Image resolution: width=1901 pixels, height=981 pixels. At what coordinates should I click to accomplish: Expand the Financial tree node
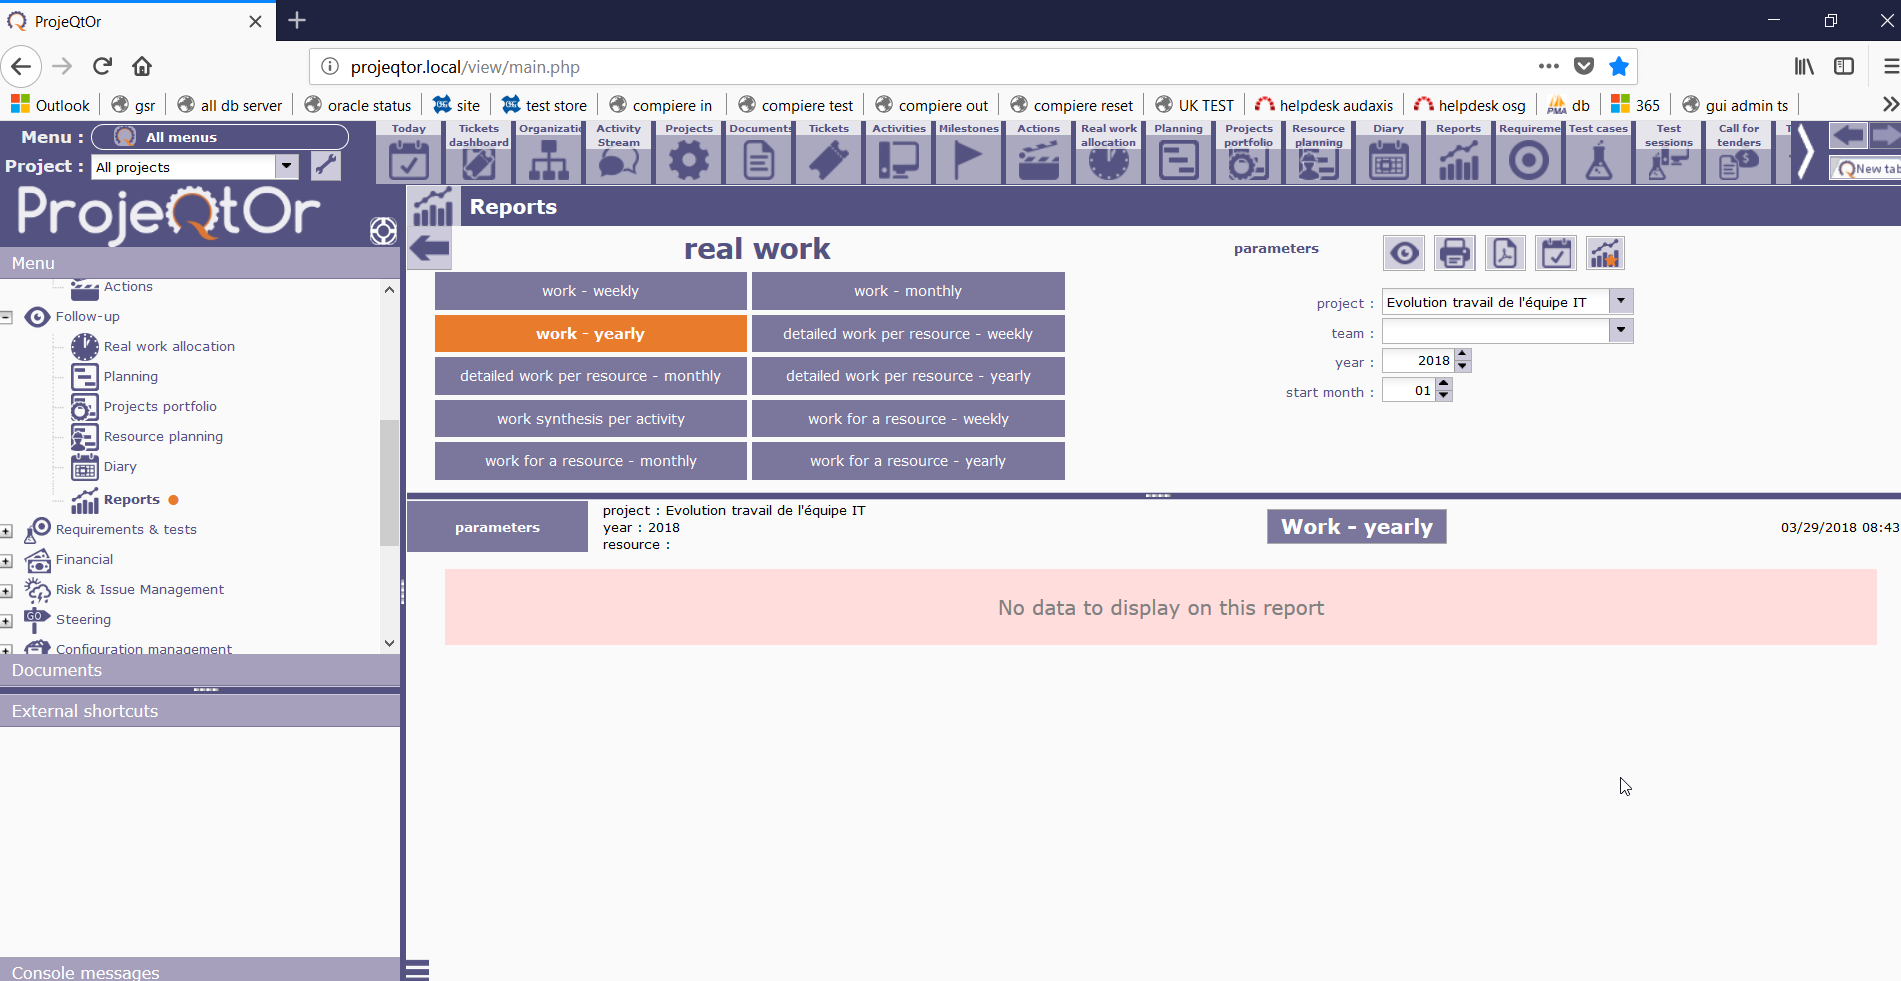tap(7, 561)
